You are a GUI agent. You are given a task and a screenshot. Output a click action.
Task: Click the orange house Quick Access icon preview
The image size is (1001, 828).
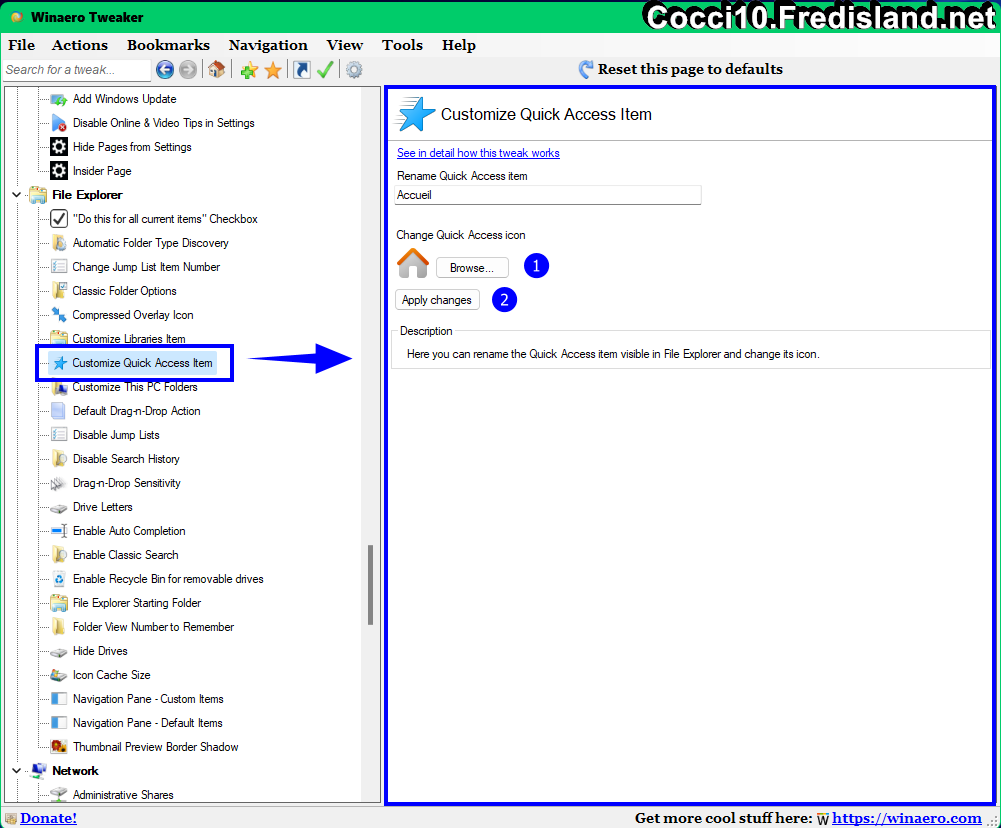(x=413, y=263)
